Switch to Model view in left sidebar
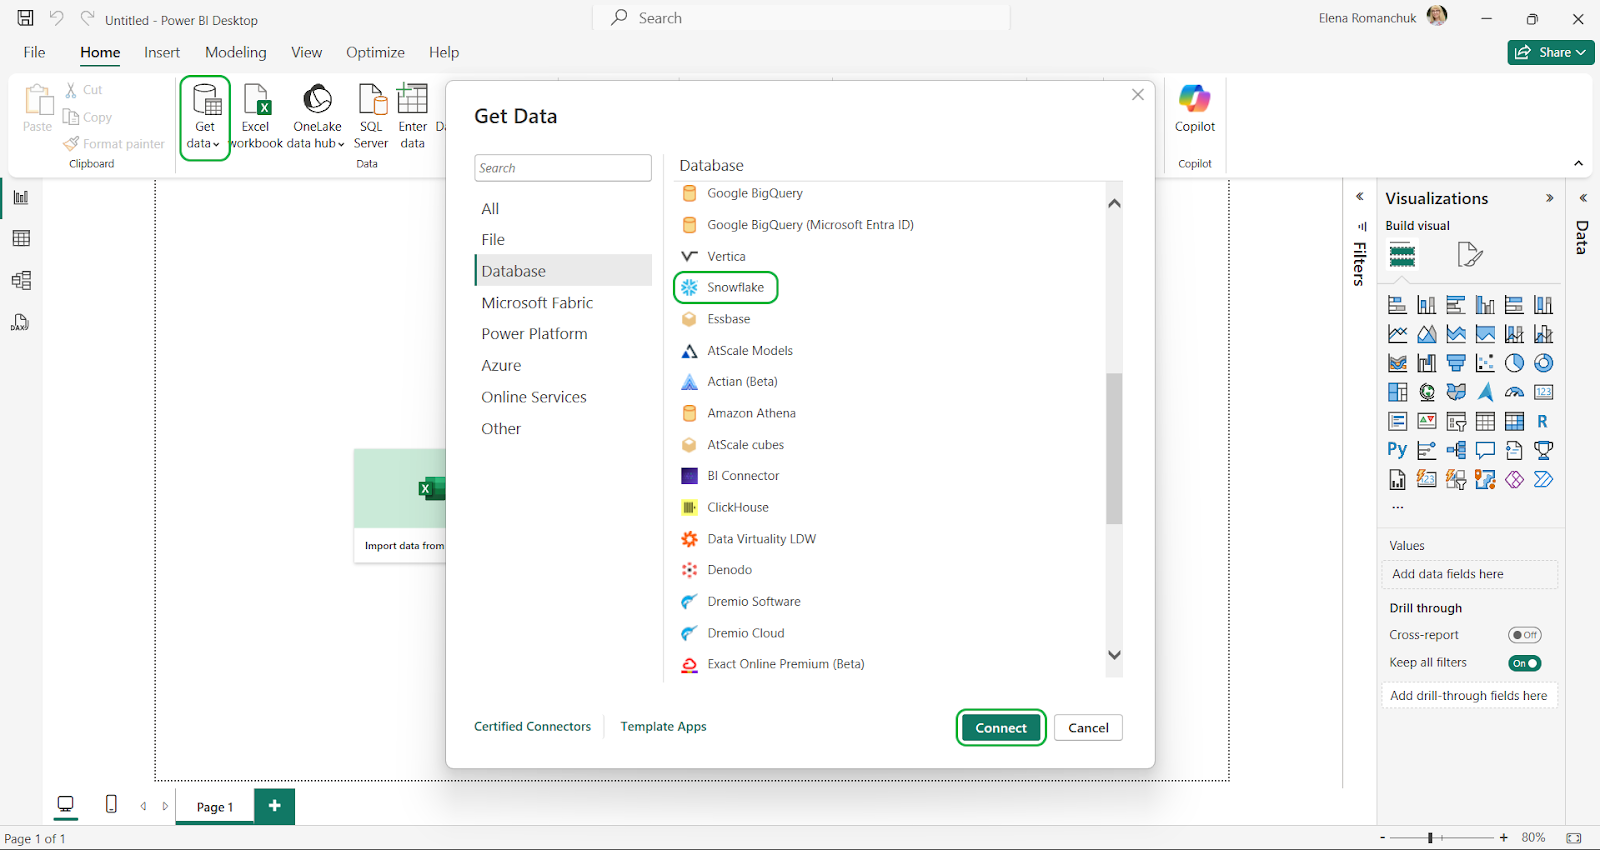Viewport: 1600px width, 850px height. 21,281
